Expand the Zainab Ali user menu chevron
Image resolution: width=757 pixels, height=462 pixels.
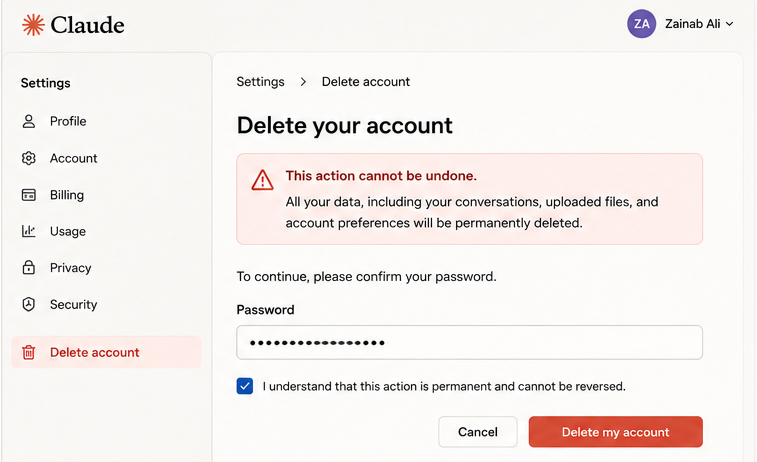click(729, 24)
